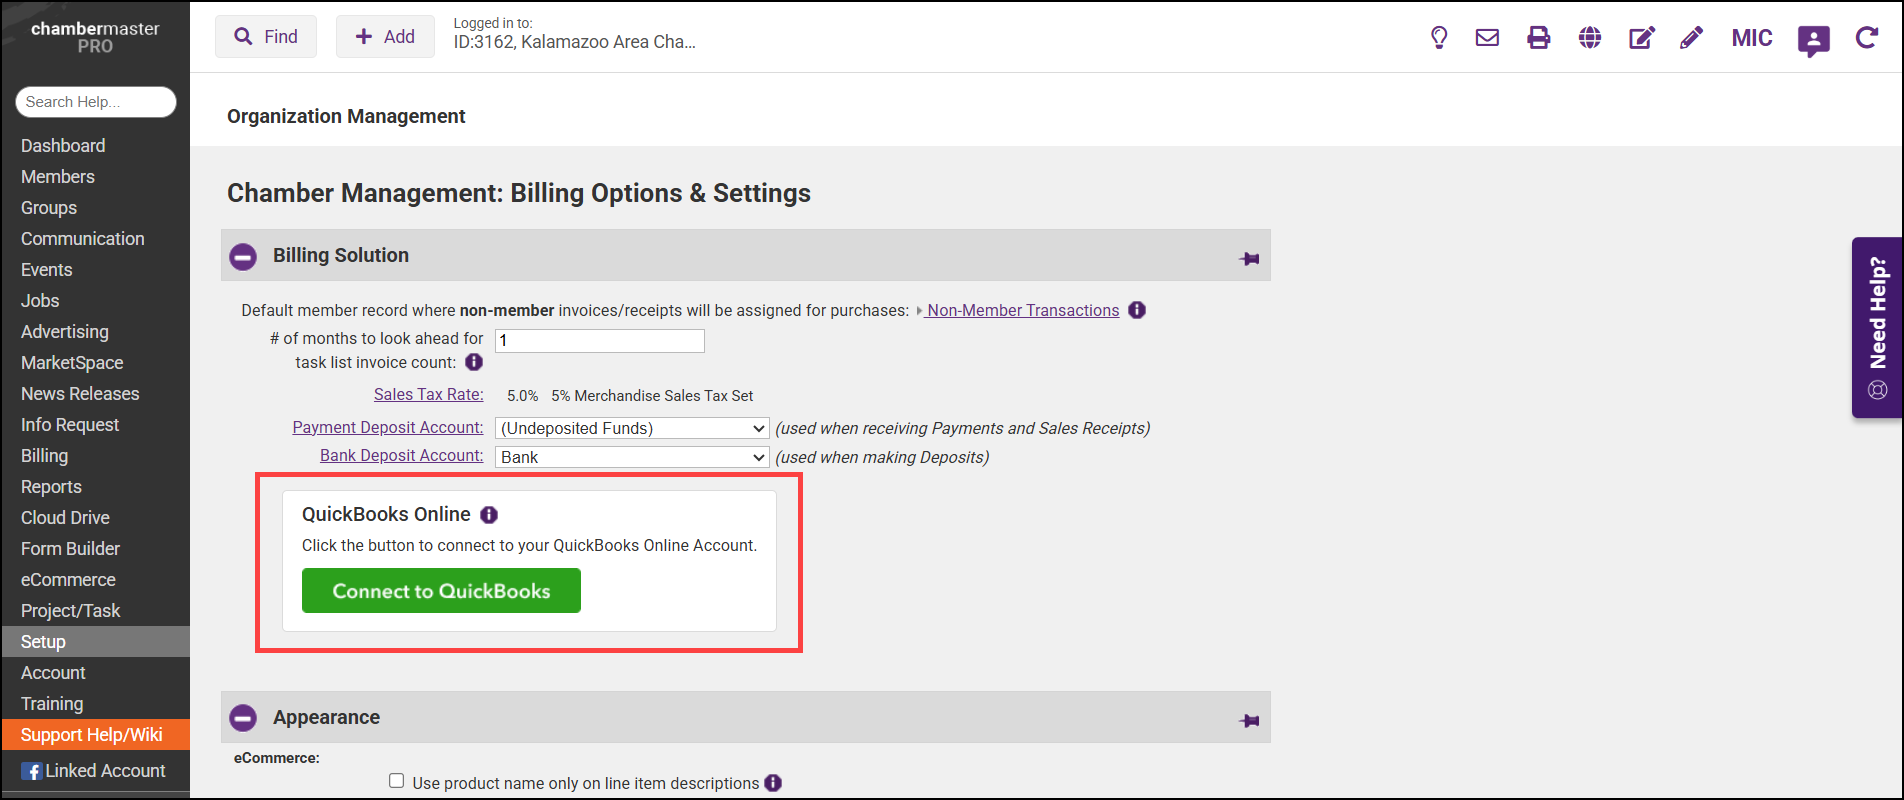
Task: Open Billing in the sidebar menu
Action: tap(45, 456)
